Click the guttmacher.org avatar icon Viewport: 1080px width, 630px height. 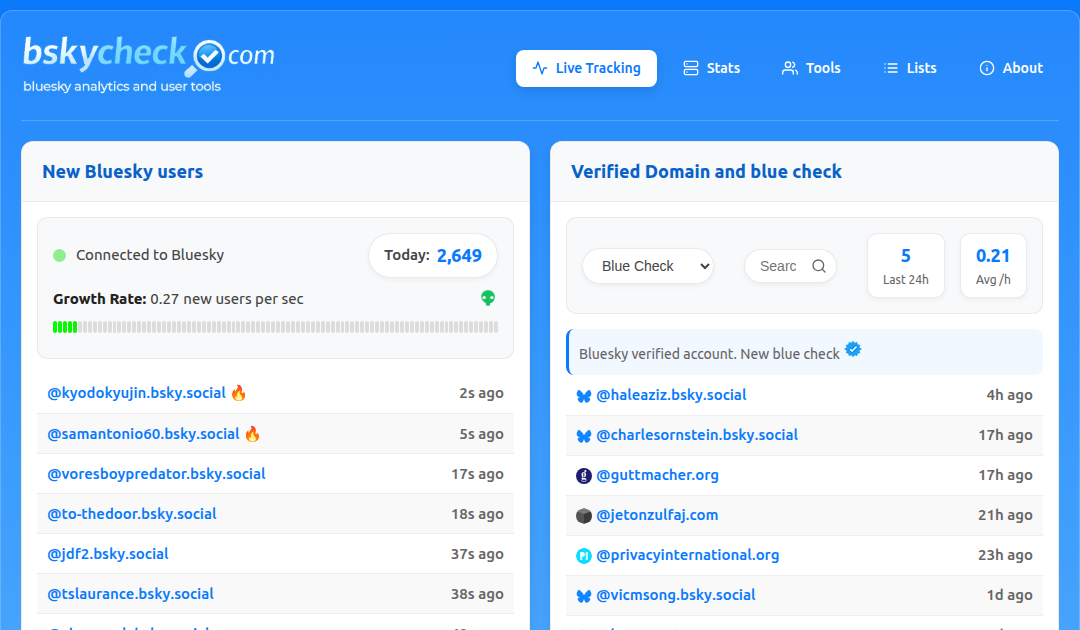[584, 476]
